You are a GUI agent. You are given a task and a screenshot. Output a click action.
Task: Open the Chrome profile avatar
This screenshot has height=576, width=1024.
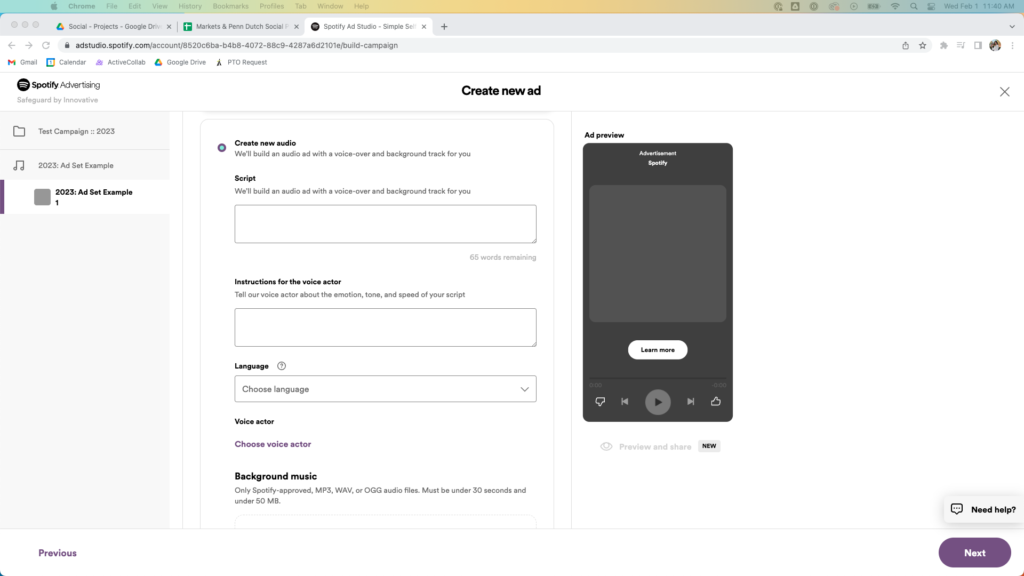(x=995, y=45)
